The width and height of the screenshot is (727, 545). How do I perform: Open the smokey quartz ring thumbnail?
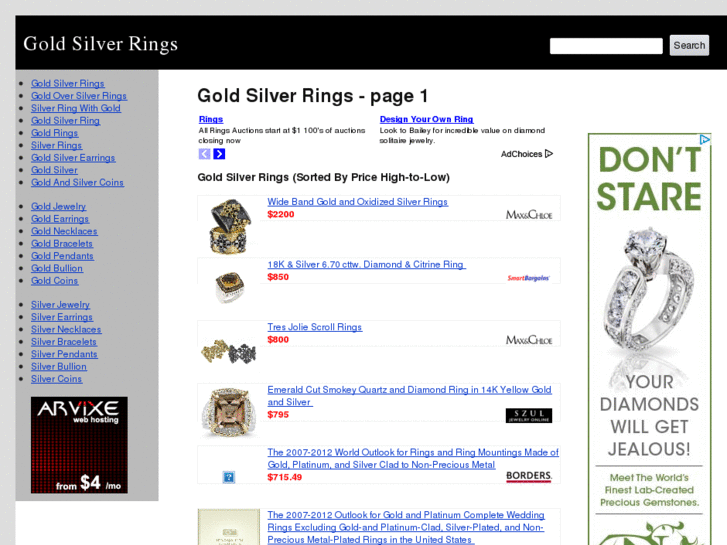[x=229, y=412]
